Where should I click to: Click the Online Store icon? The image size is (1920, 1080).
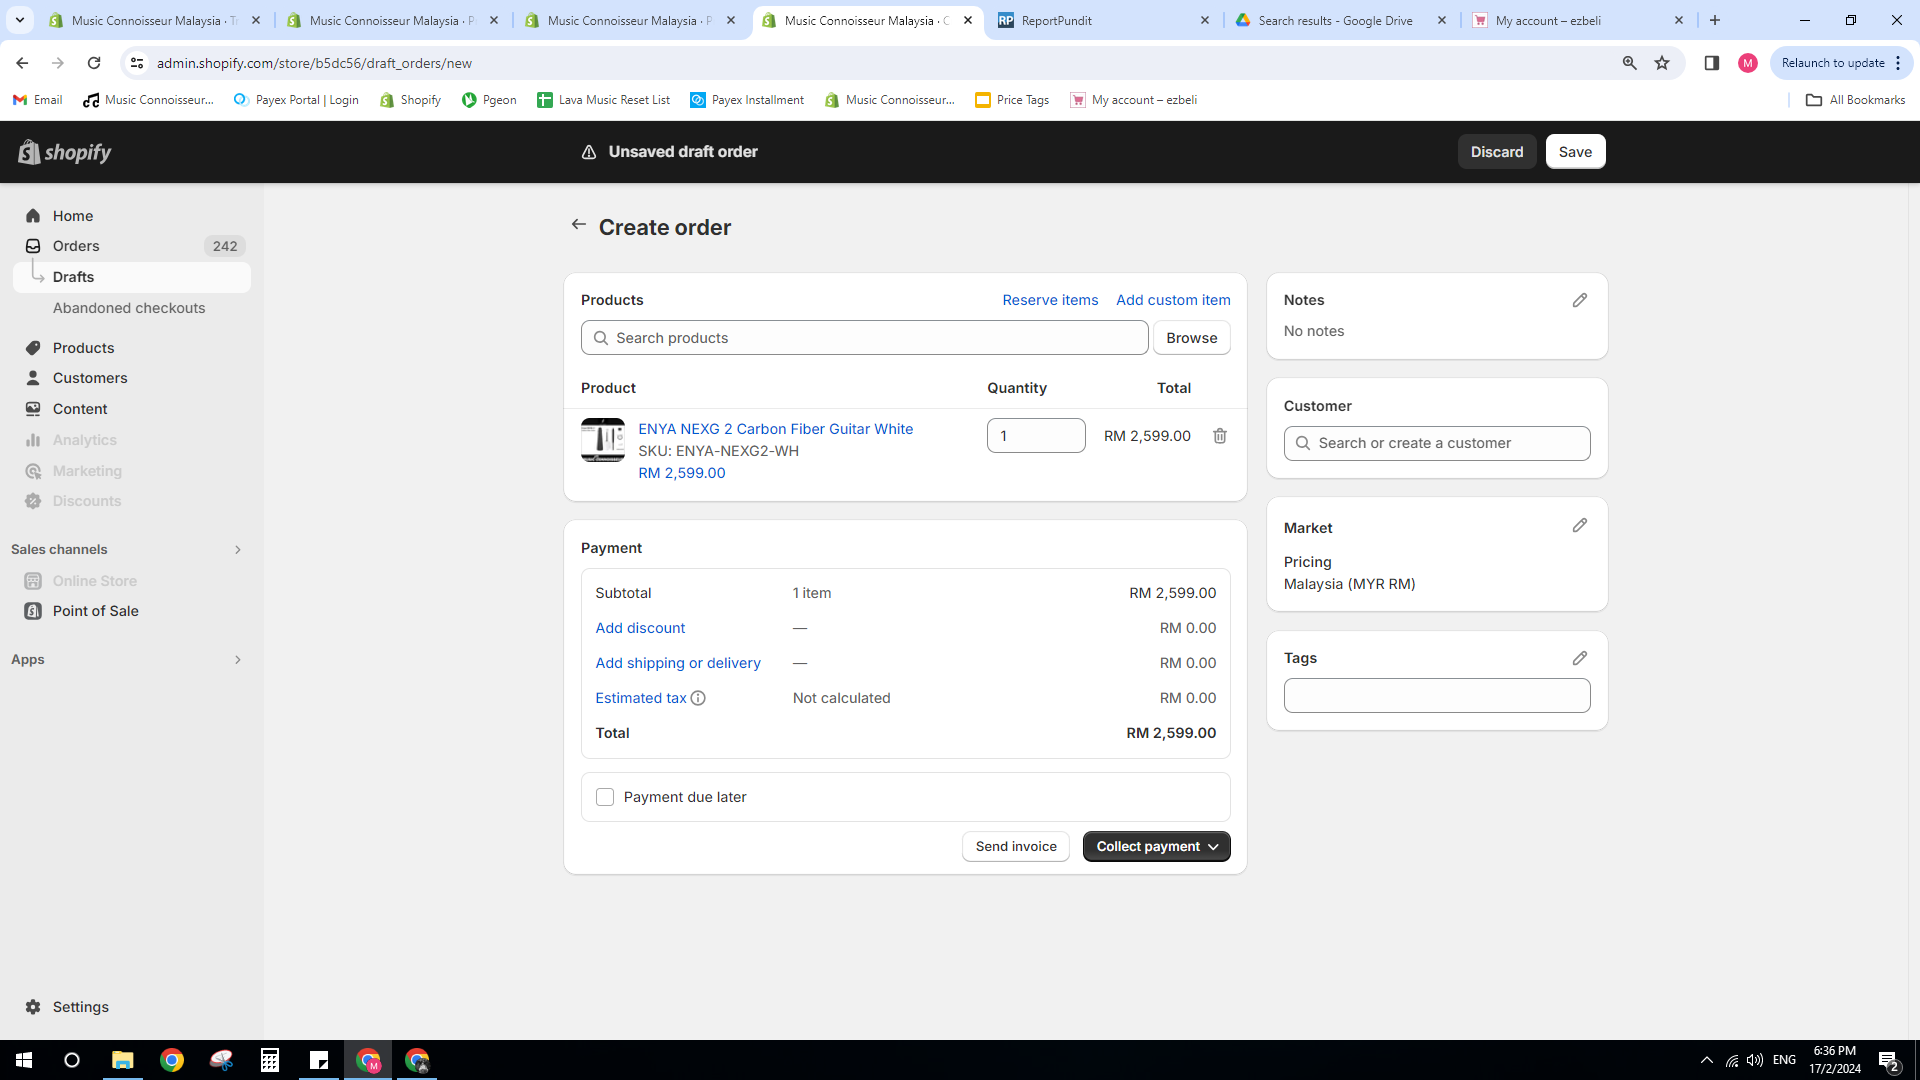(33, 581)
